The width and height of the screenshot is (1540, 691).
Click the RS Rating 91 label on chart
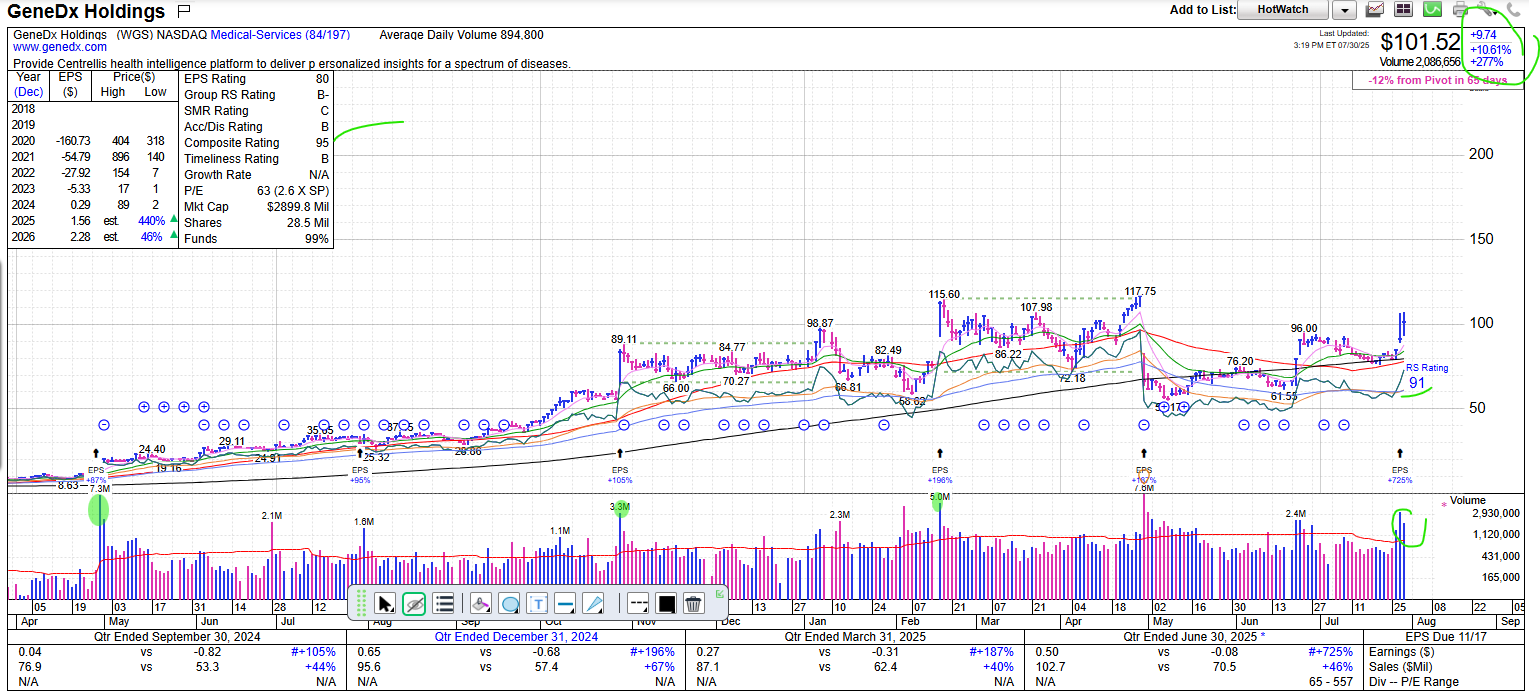(x=1426, y=375)
